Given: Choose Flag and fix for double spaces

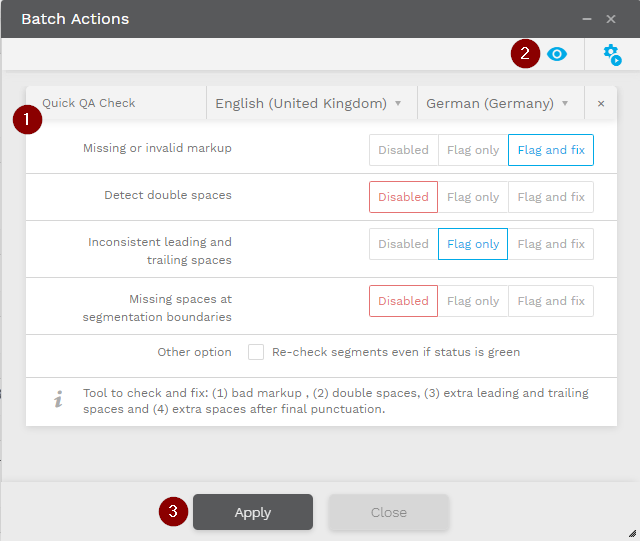Looking at the screenshot, I should point(551,197).
